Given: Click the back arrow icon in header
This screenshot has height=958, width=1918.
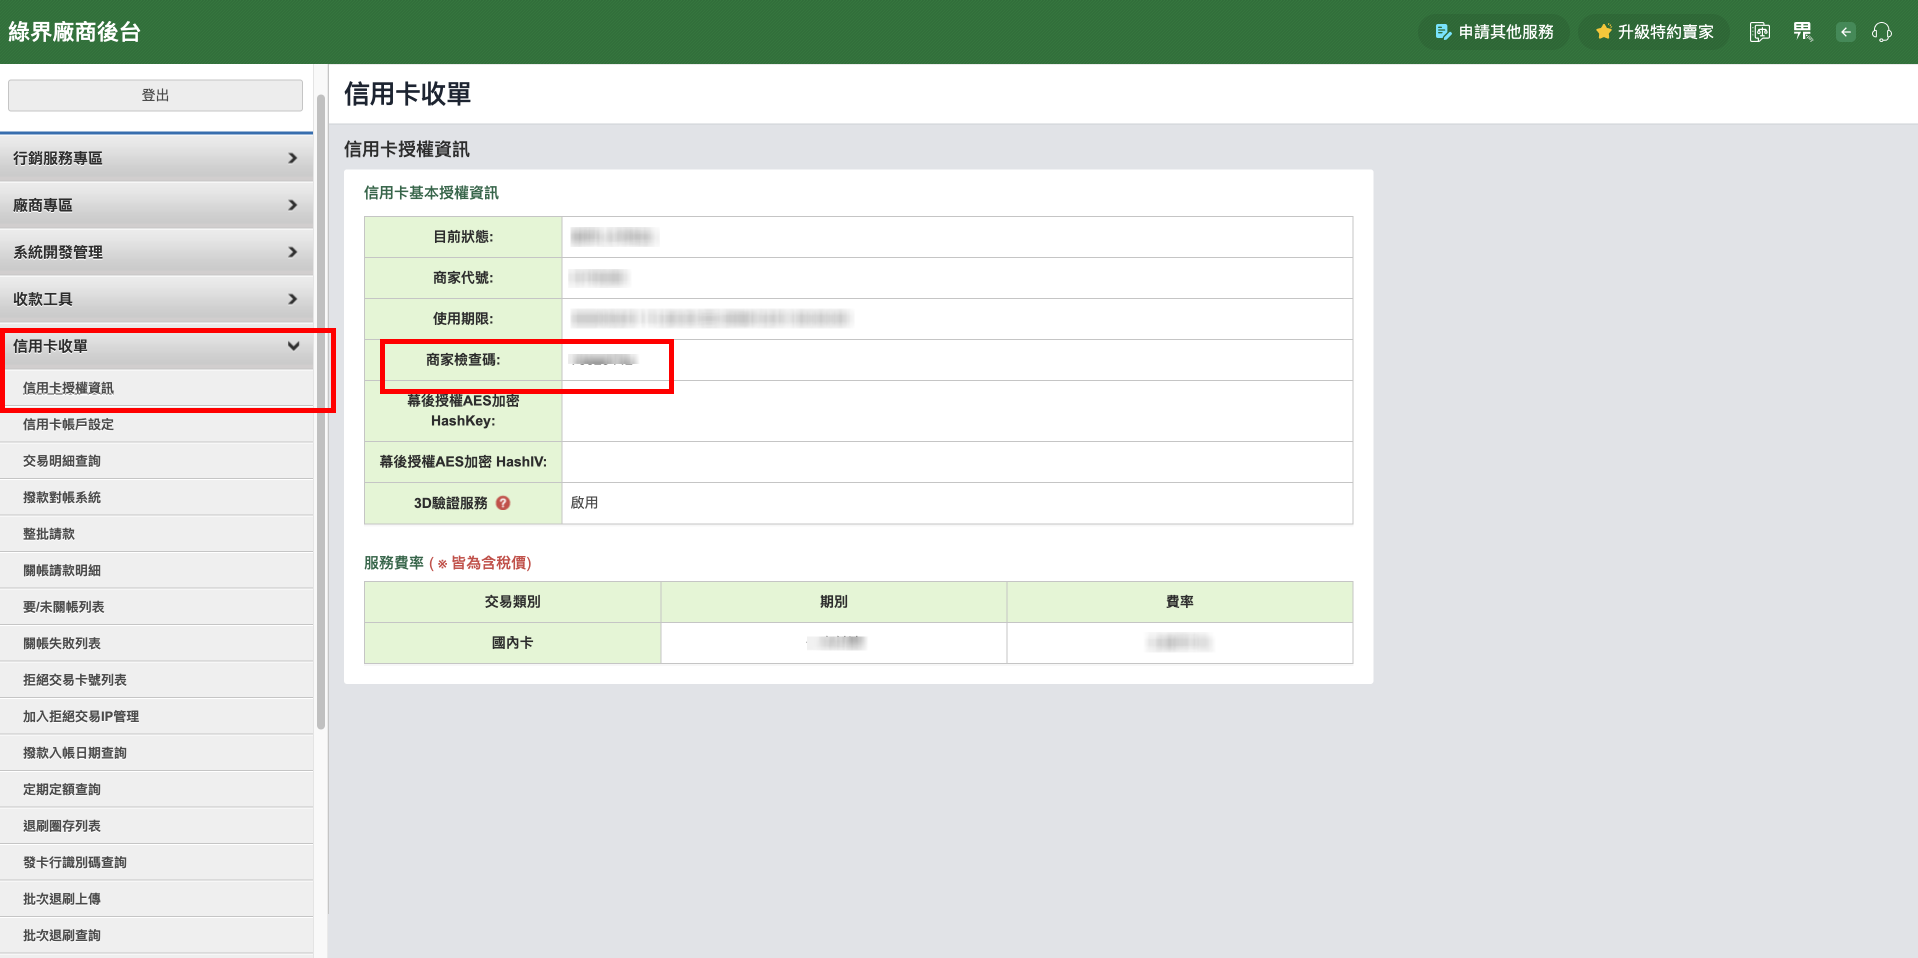Looking at the screenshot, I should tap(1845, 32).
